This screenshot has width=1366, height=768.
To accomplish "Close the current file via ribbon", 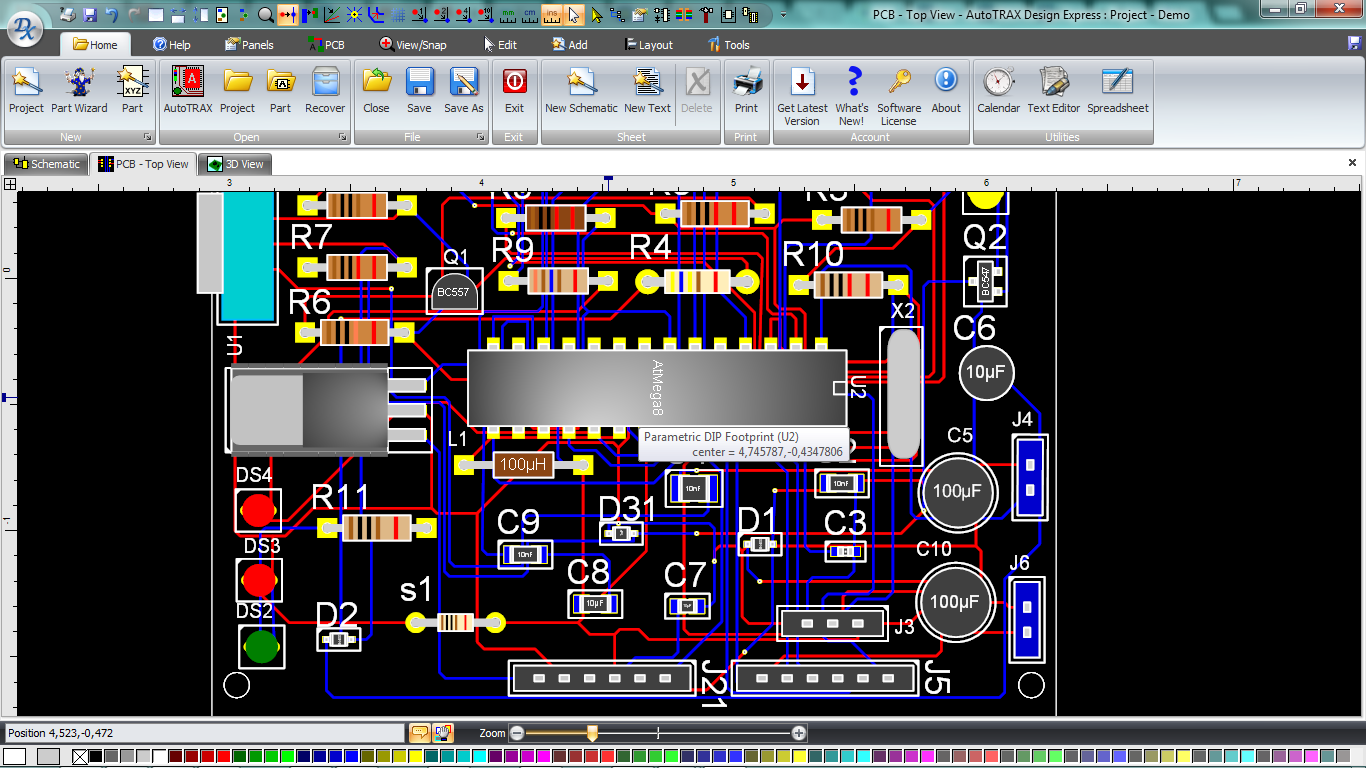I will (x=377, y=91).
